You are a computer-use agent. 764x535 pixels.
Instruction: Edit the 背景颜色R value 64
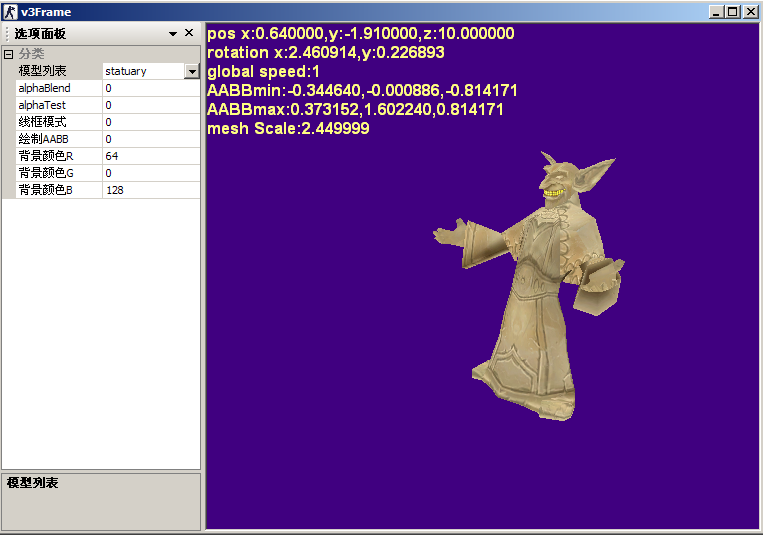pos(151,156)
